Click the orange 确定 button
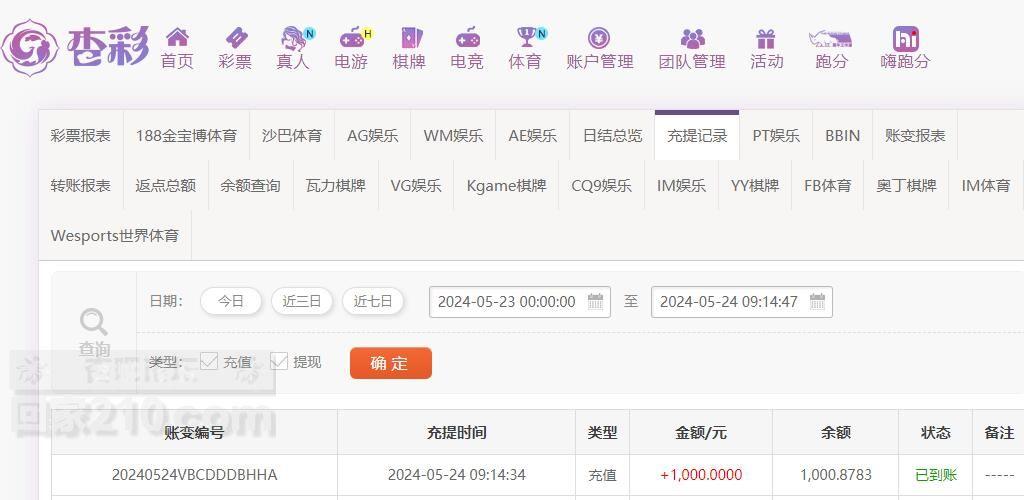 [x=391, y=363]
